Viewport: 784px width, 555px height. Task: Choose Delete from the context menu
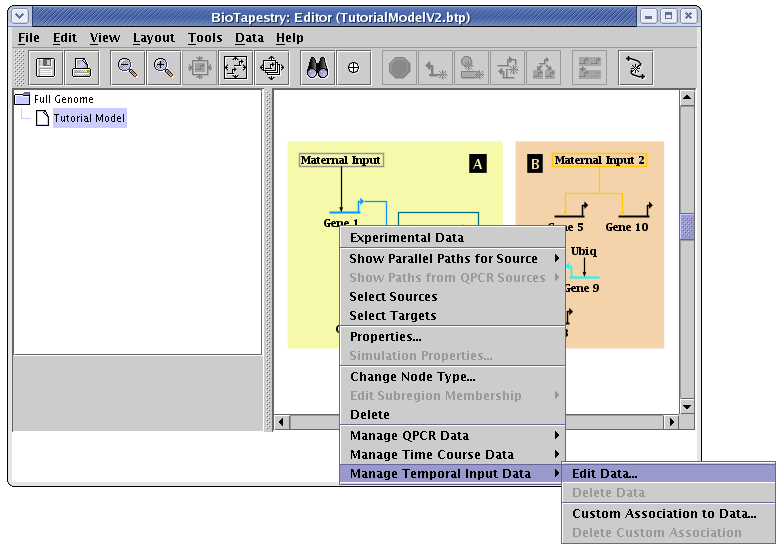click(x=369, y=414)
